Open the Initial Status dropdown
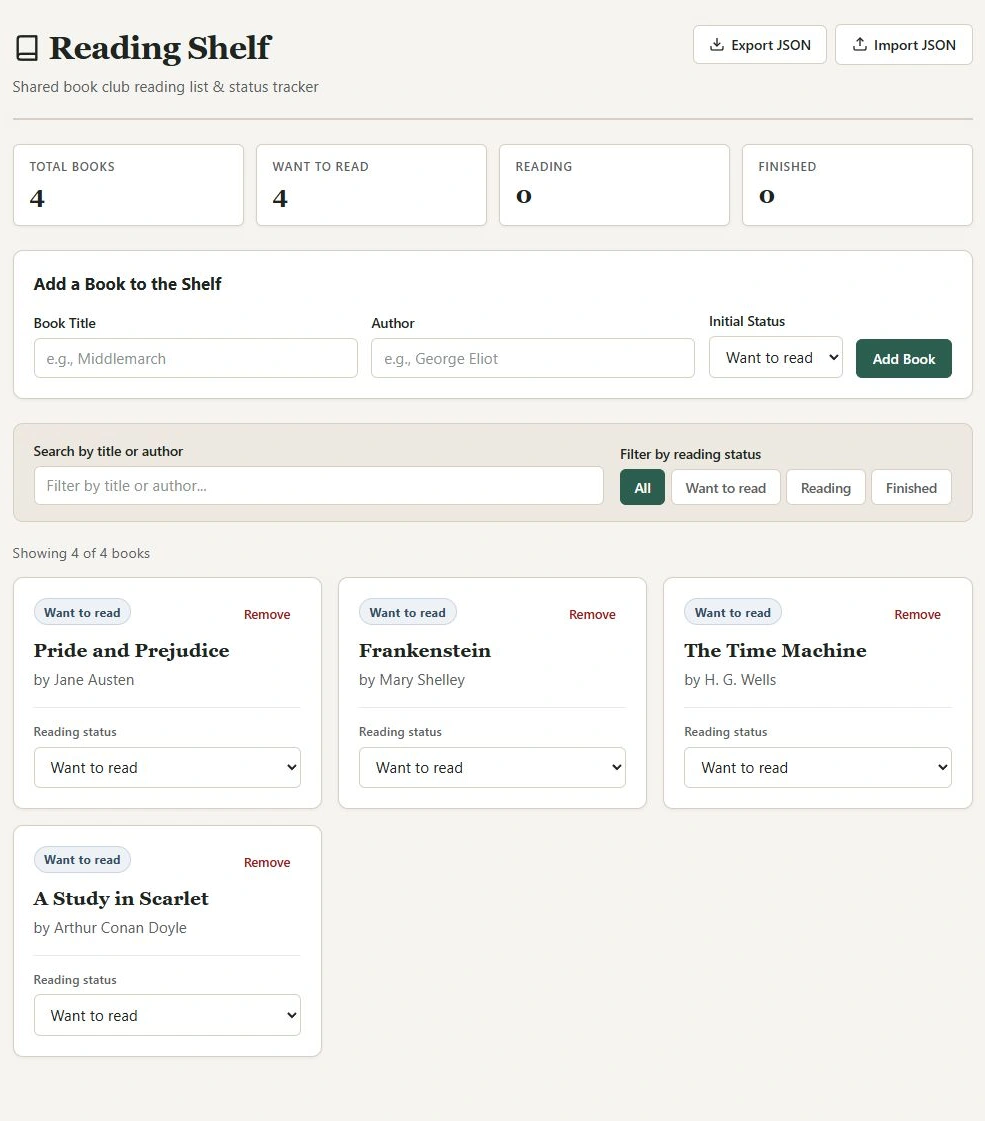This screenshot has height=1121, width=985. 776,357
